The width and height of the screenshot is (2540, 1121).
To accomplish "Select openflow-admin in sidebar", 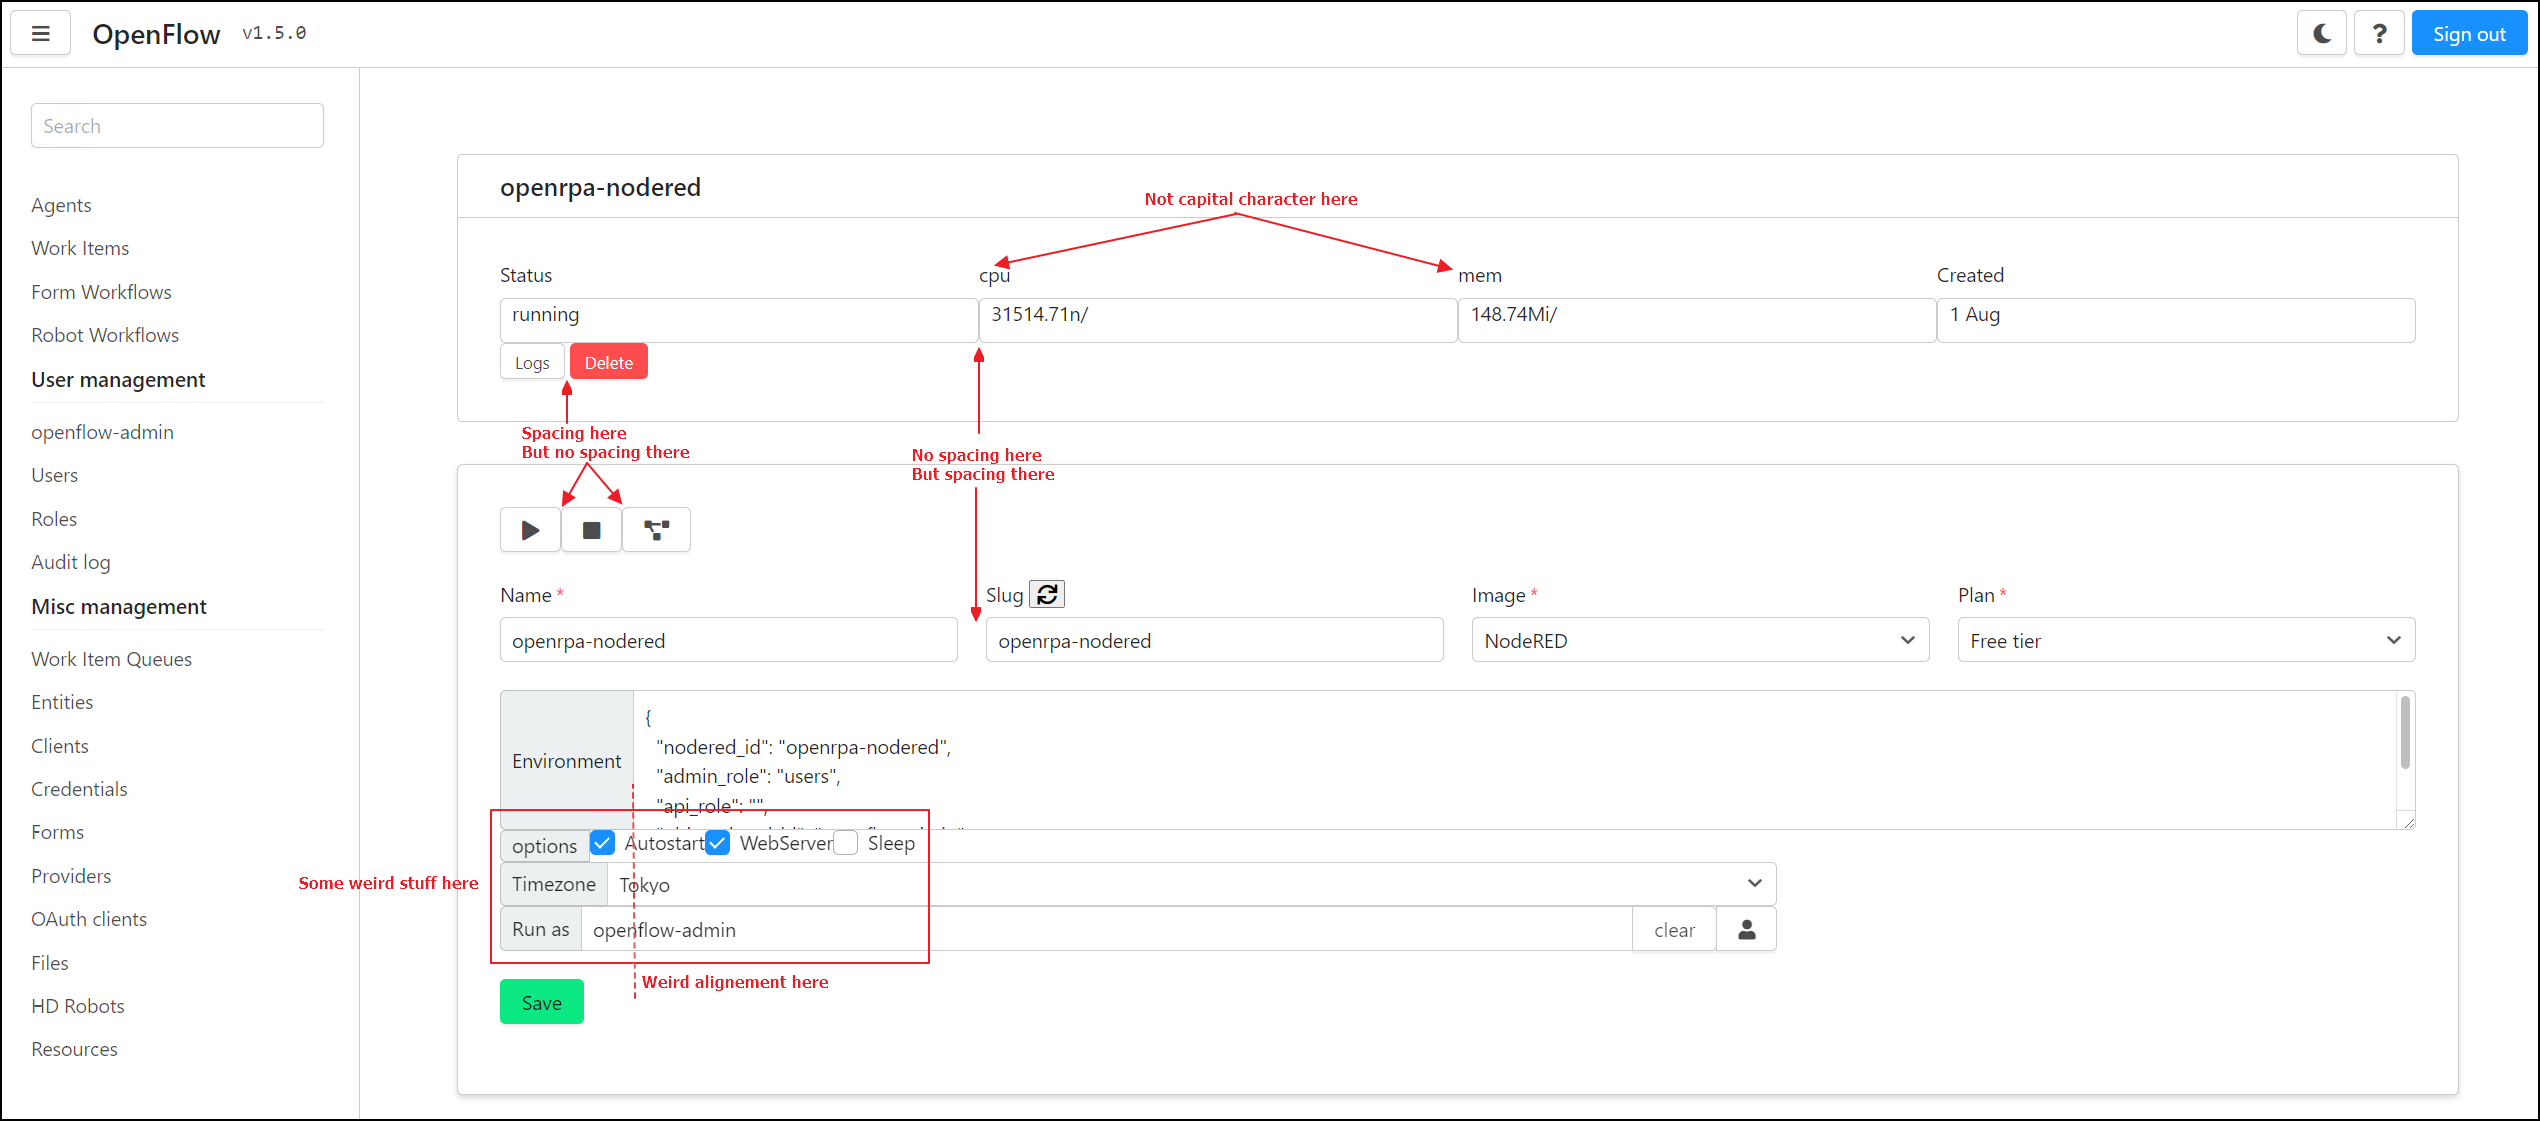I will 102,432.
